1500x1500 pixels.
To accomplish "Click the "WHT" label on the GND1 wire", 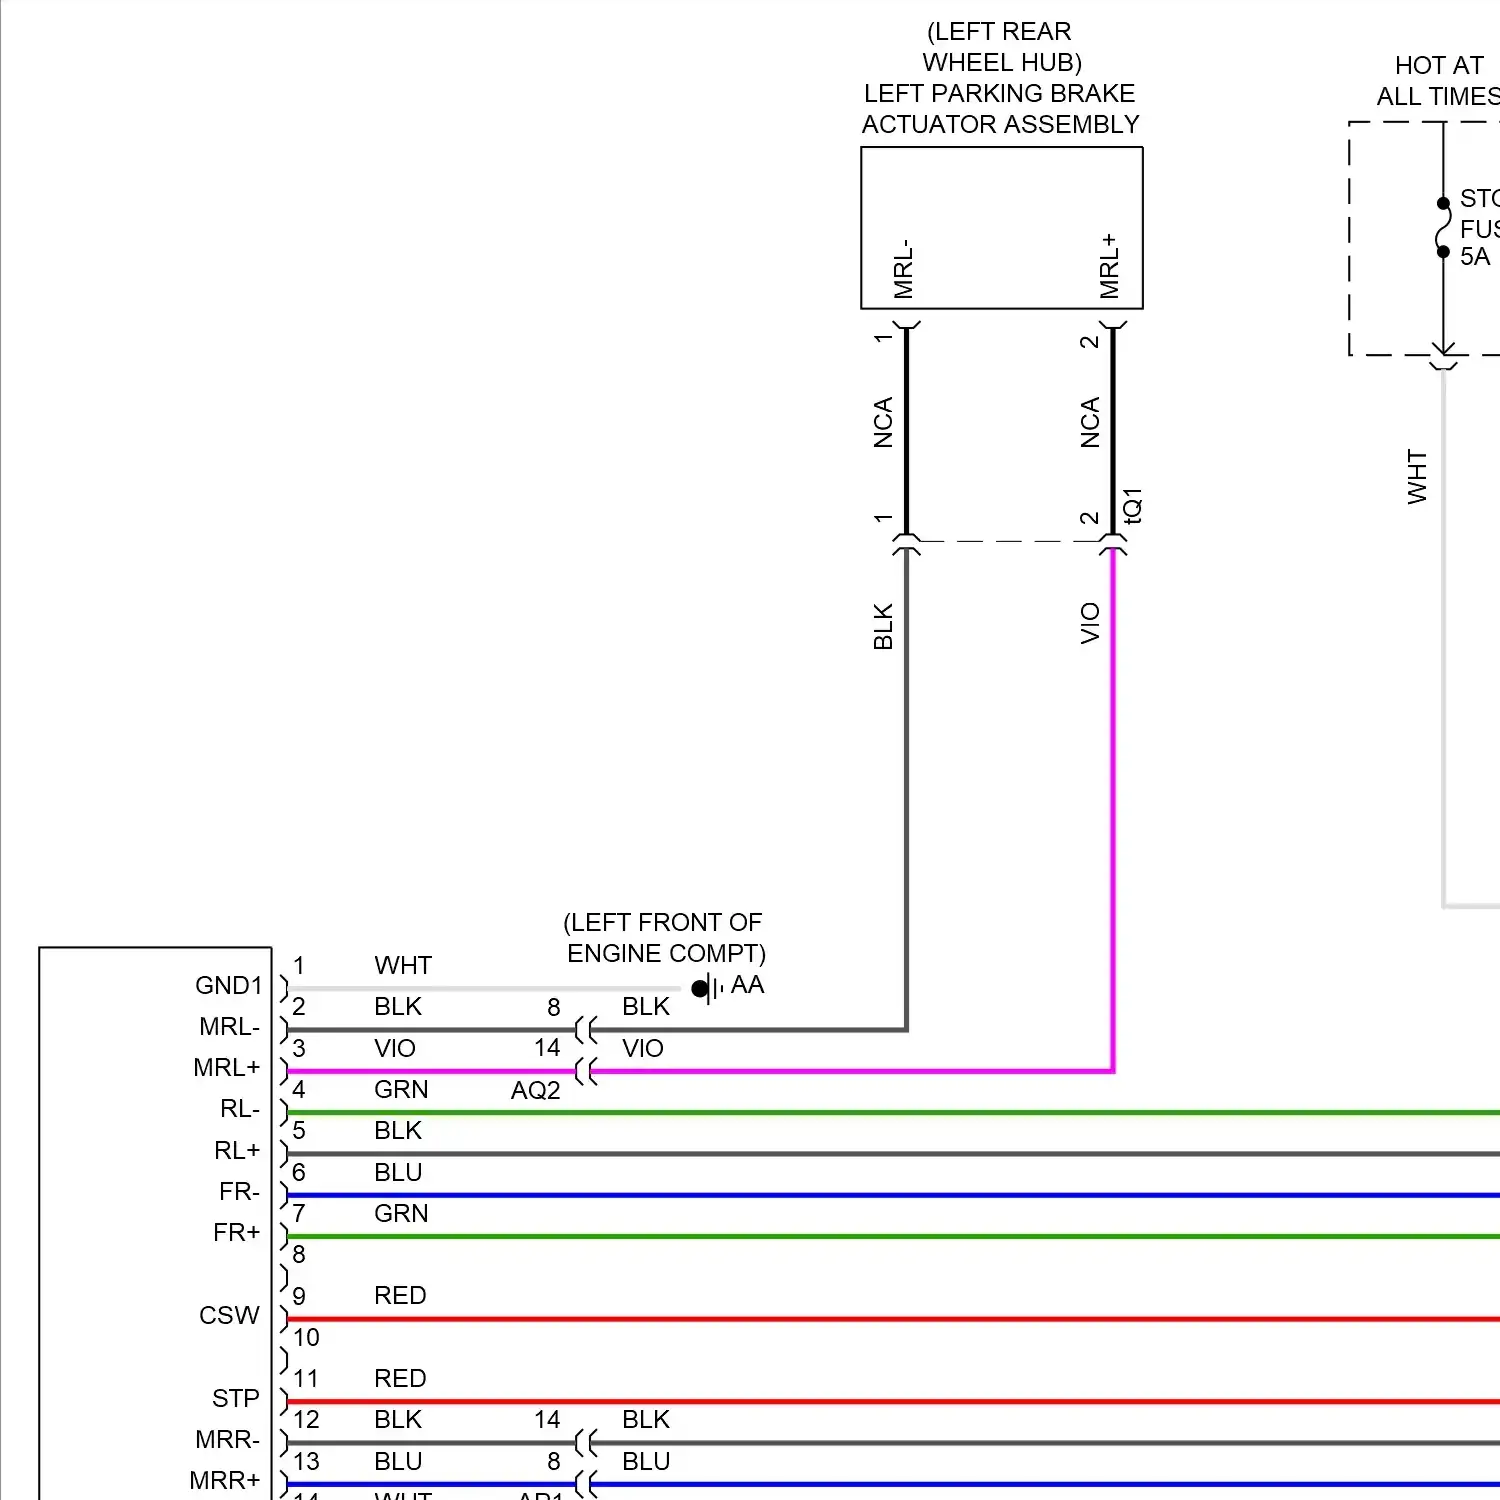I will coord(403,966).
